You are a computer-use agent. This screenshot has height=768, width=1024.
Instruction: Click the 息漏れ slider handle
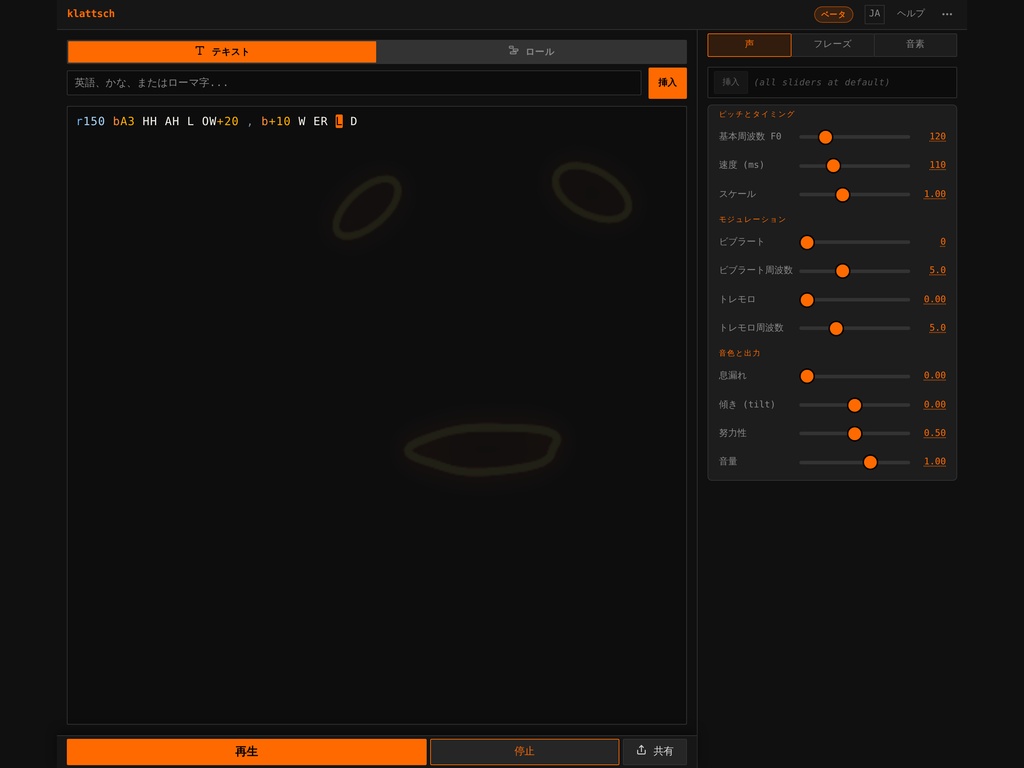(807, 376)
